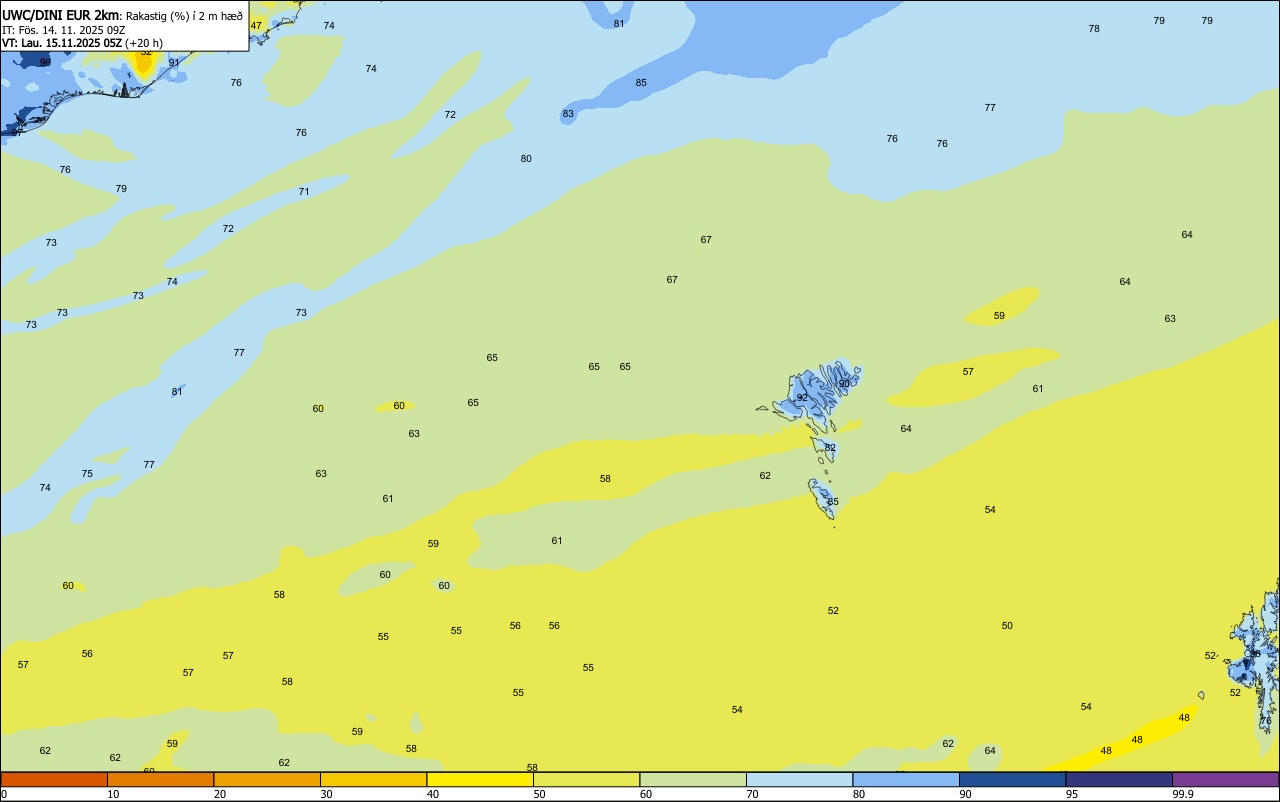Click the humidity value '71' on the map
The height and width of the screenshot is (802, 1280).
[x=304, y=192]
